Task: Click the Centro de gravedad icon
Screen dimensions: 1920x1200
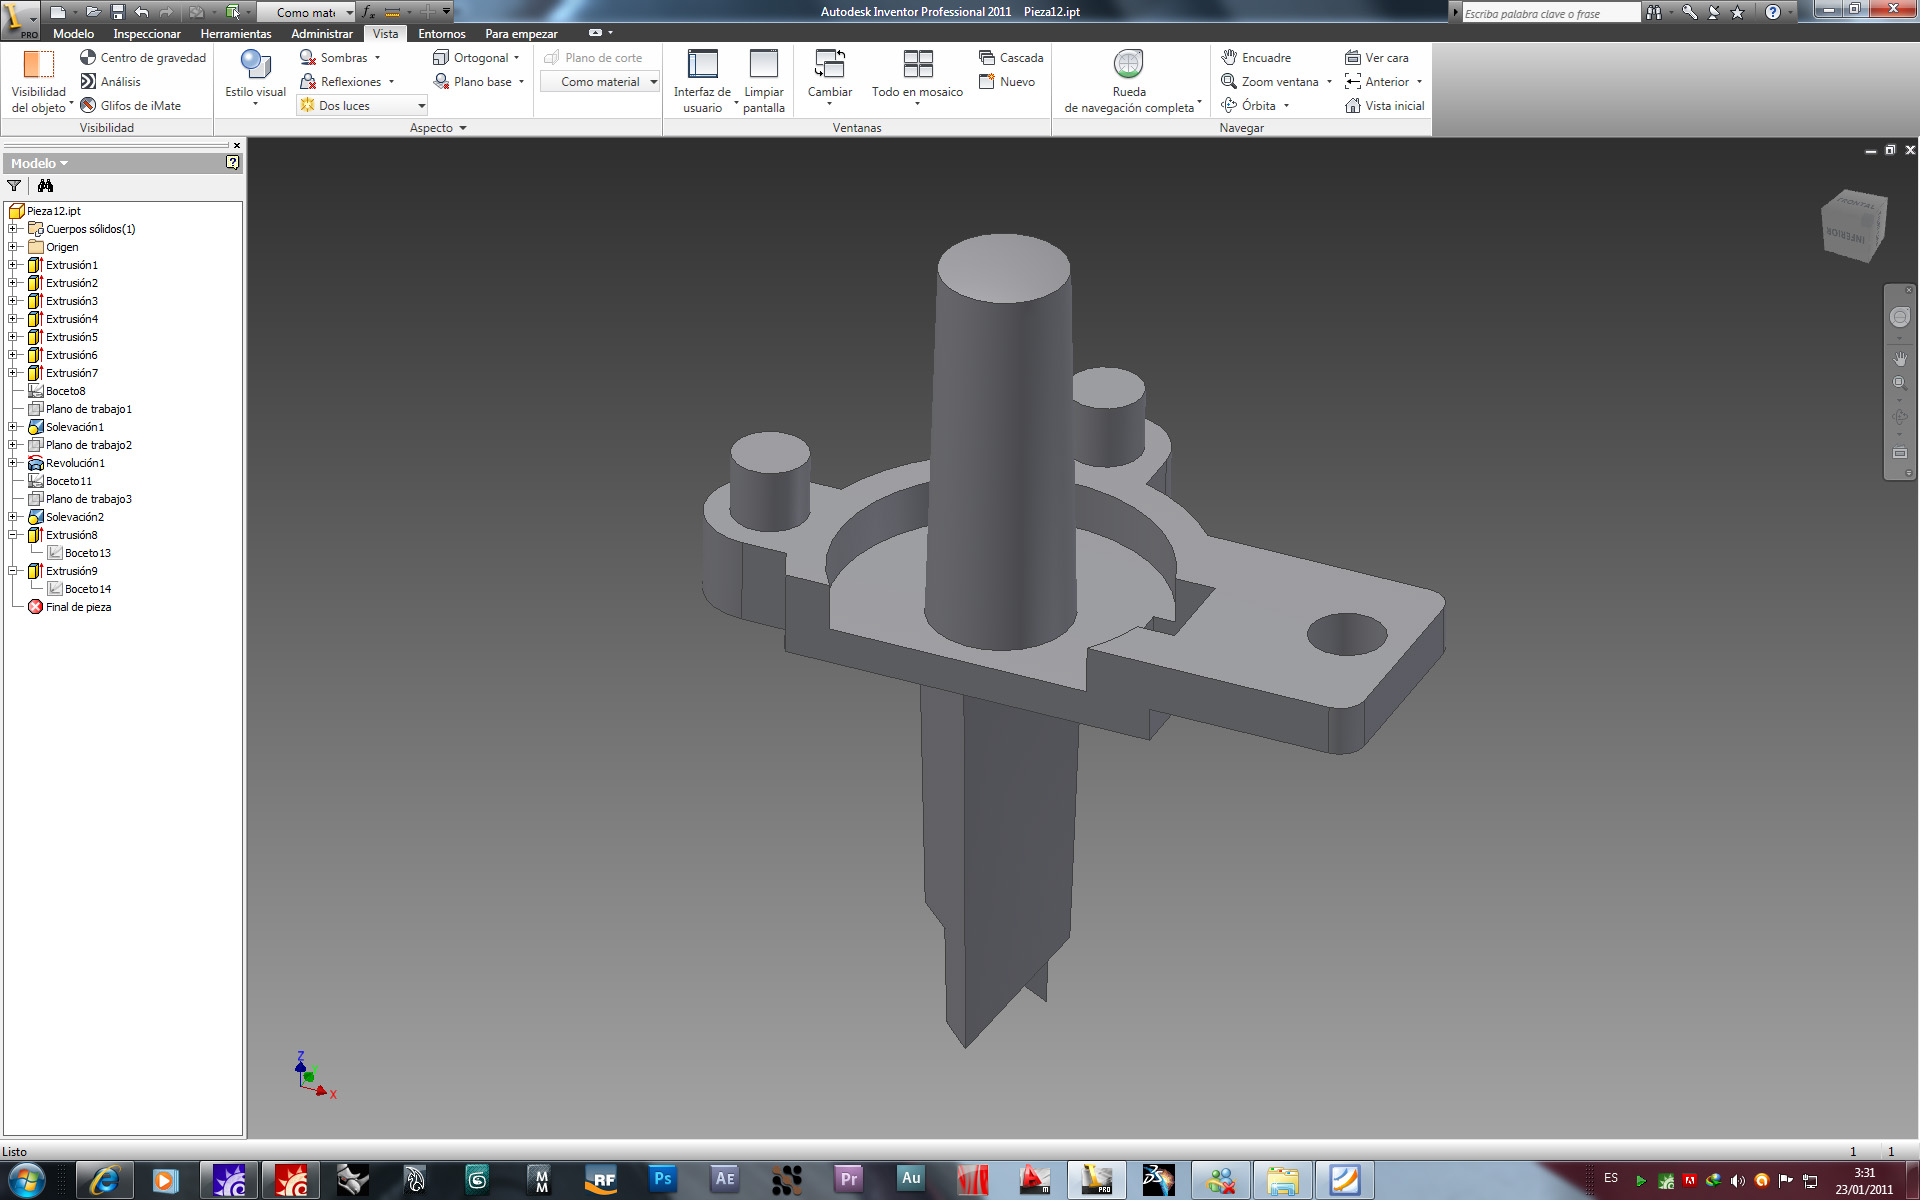Action: 88,58
